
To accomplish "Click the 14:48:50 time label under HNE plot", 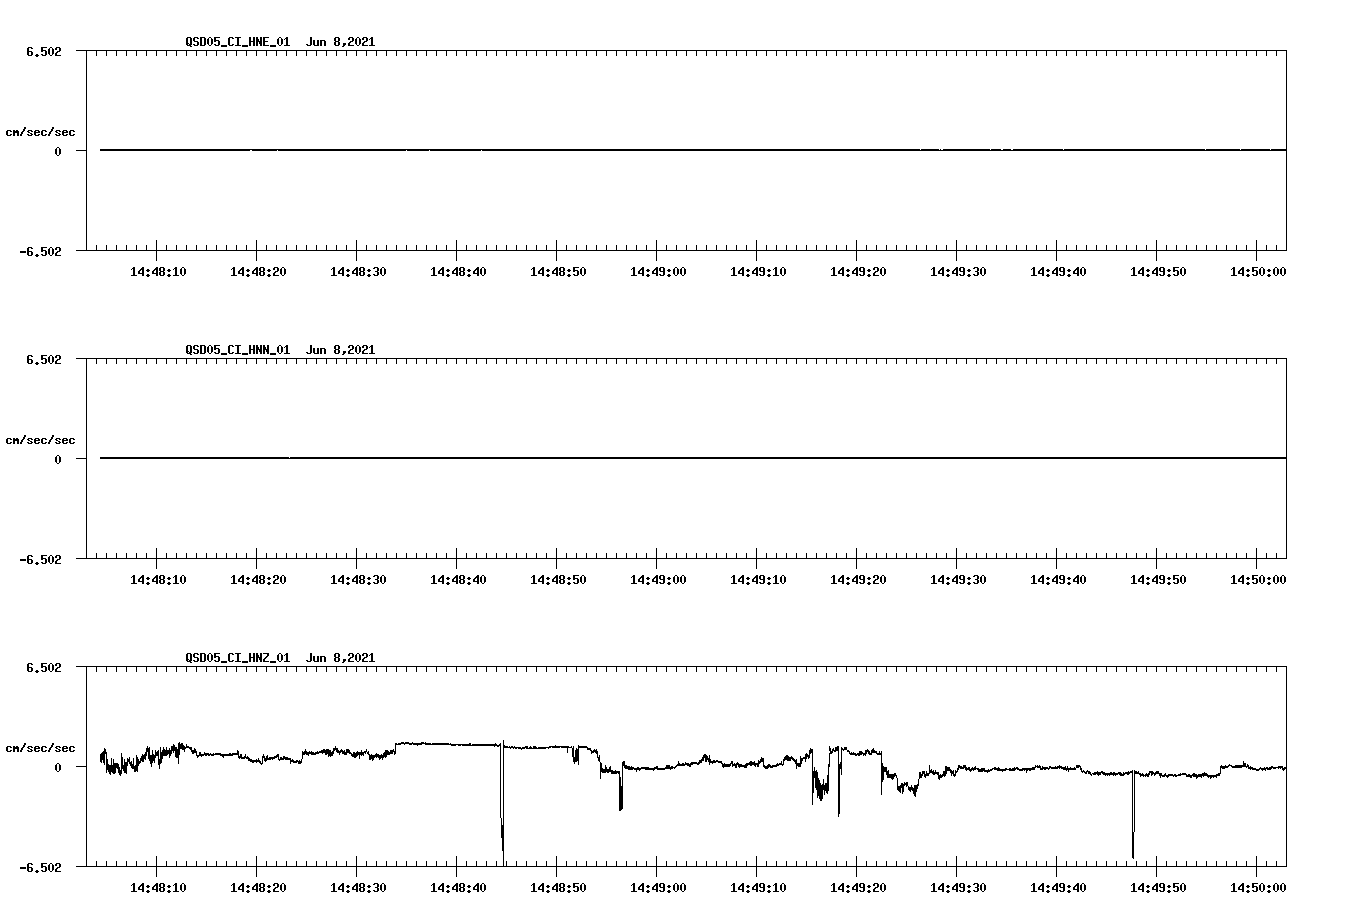I will tap(558, 272).
